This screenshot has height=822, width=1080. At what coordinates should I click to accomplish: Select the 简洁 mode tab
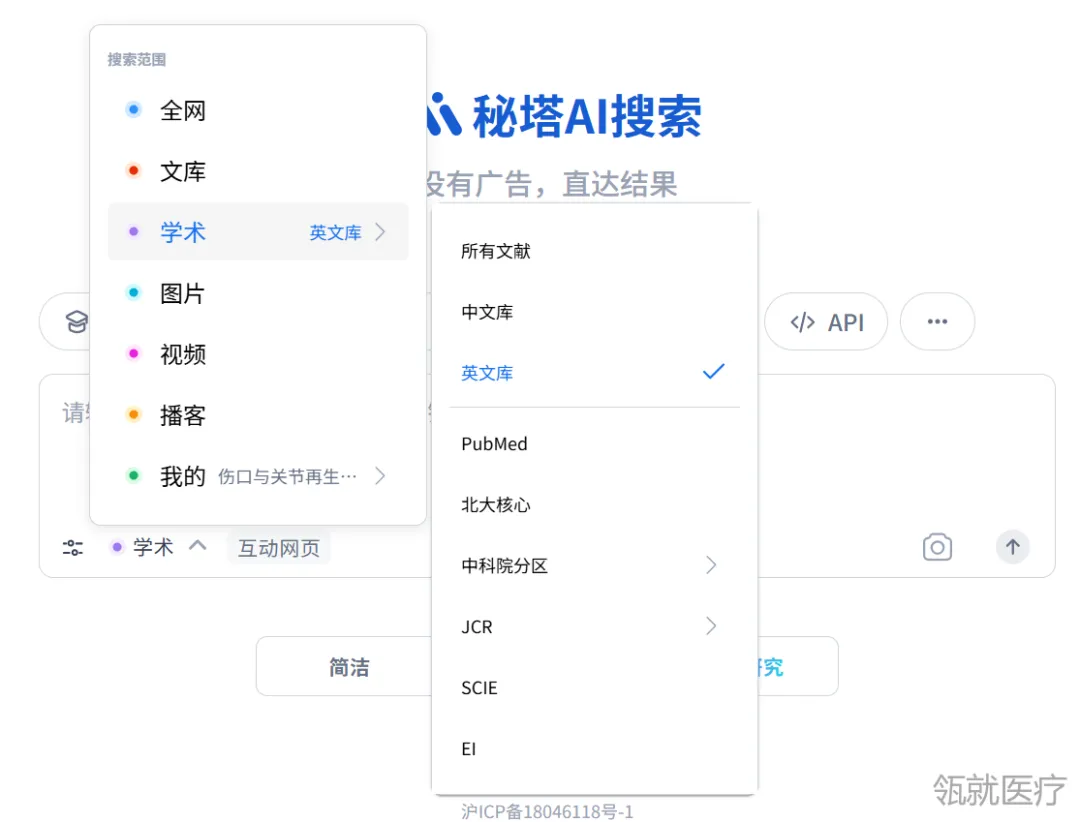349,667
